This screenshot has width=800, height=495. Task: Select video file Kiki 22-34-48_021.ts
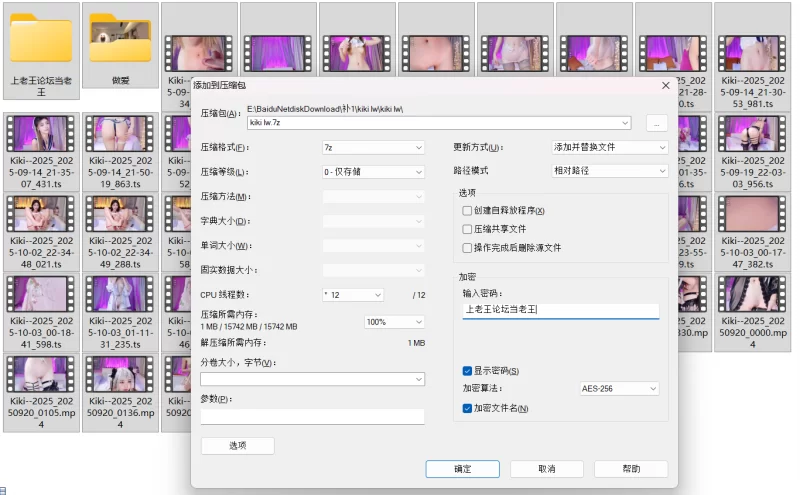41,213
